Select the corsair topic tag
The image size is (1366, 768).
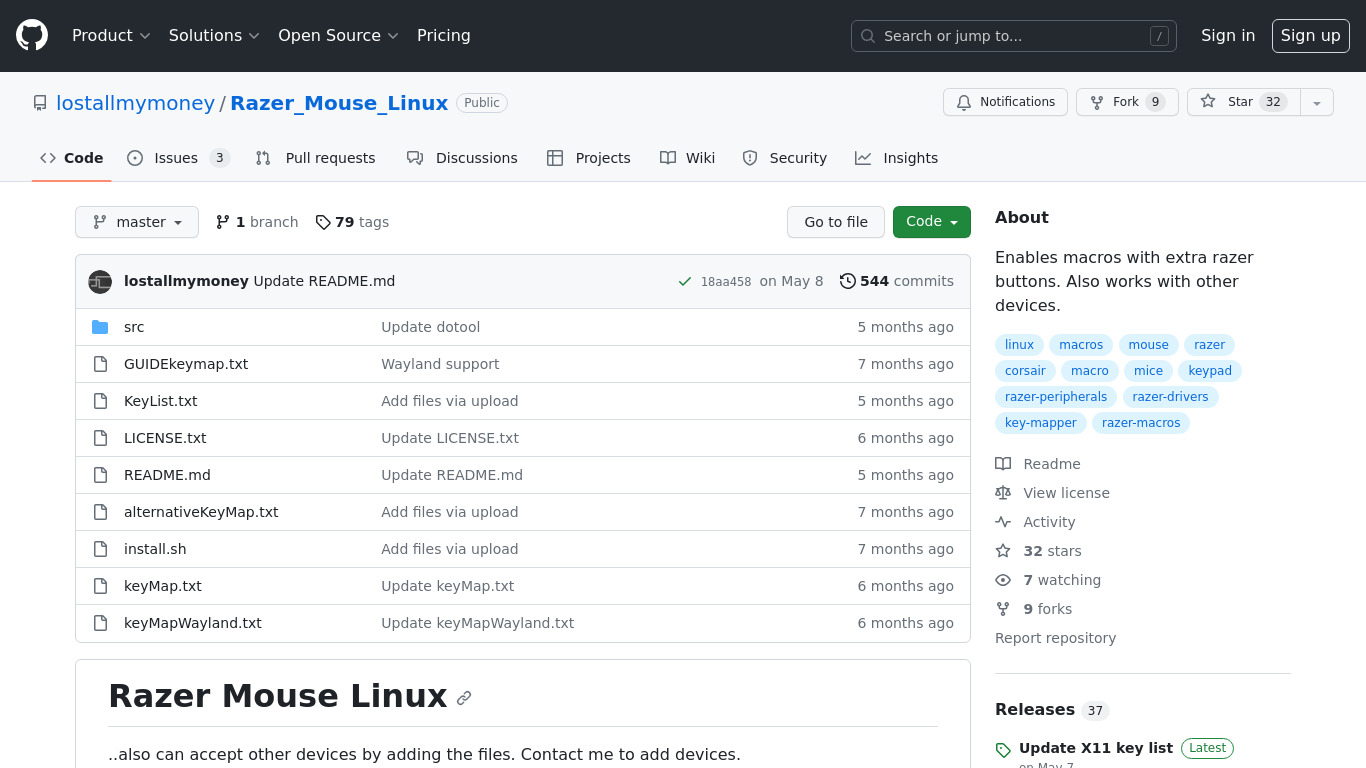(1025, 371)
